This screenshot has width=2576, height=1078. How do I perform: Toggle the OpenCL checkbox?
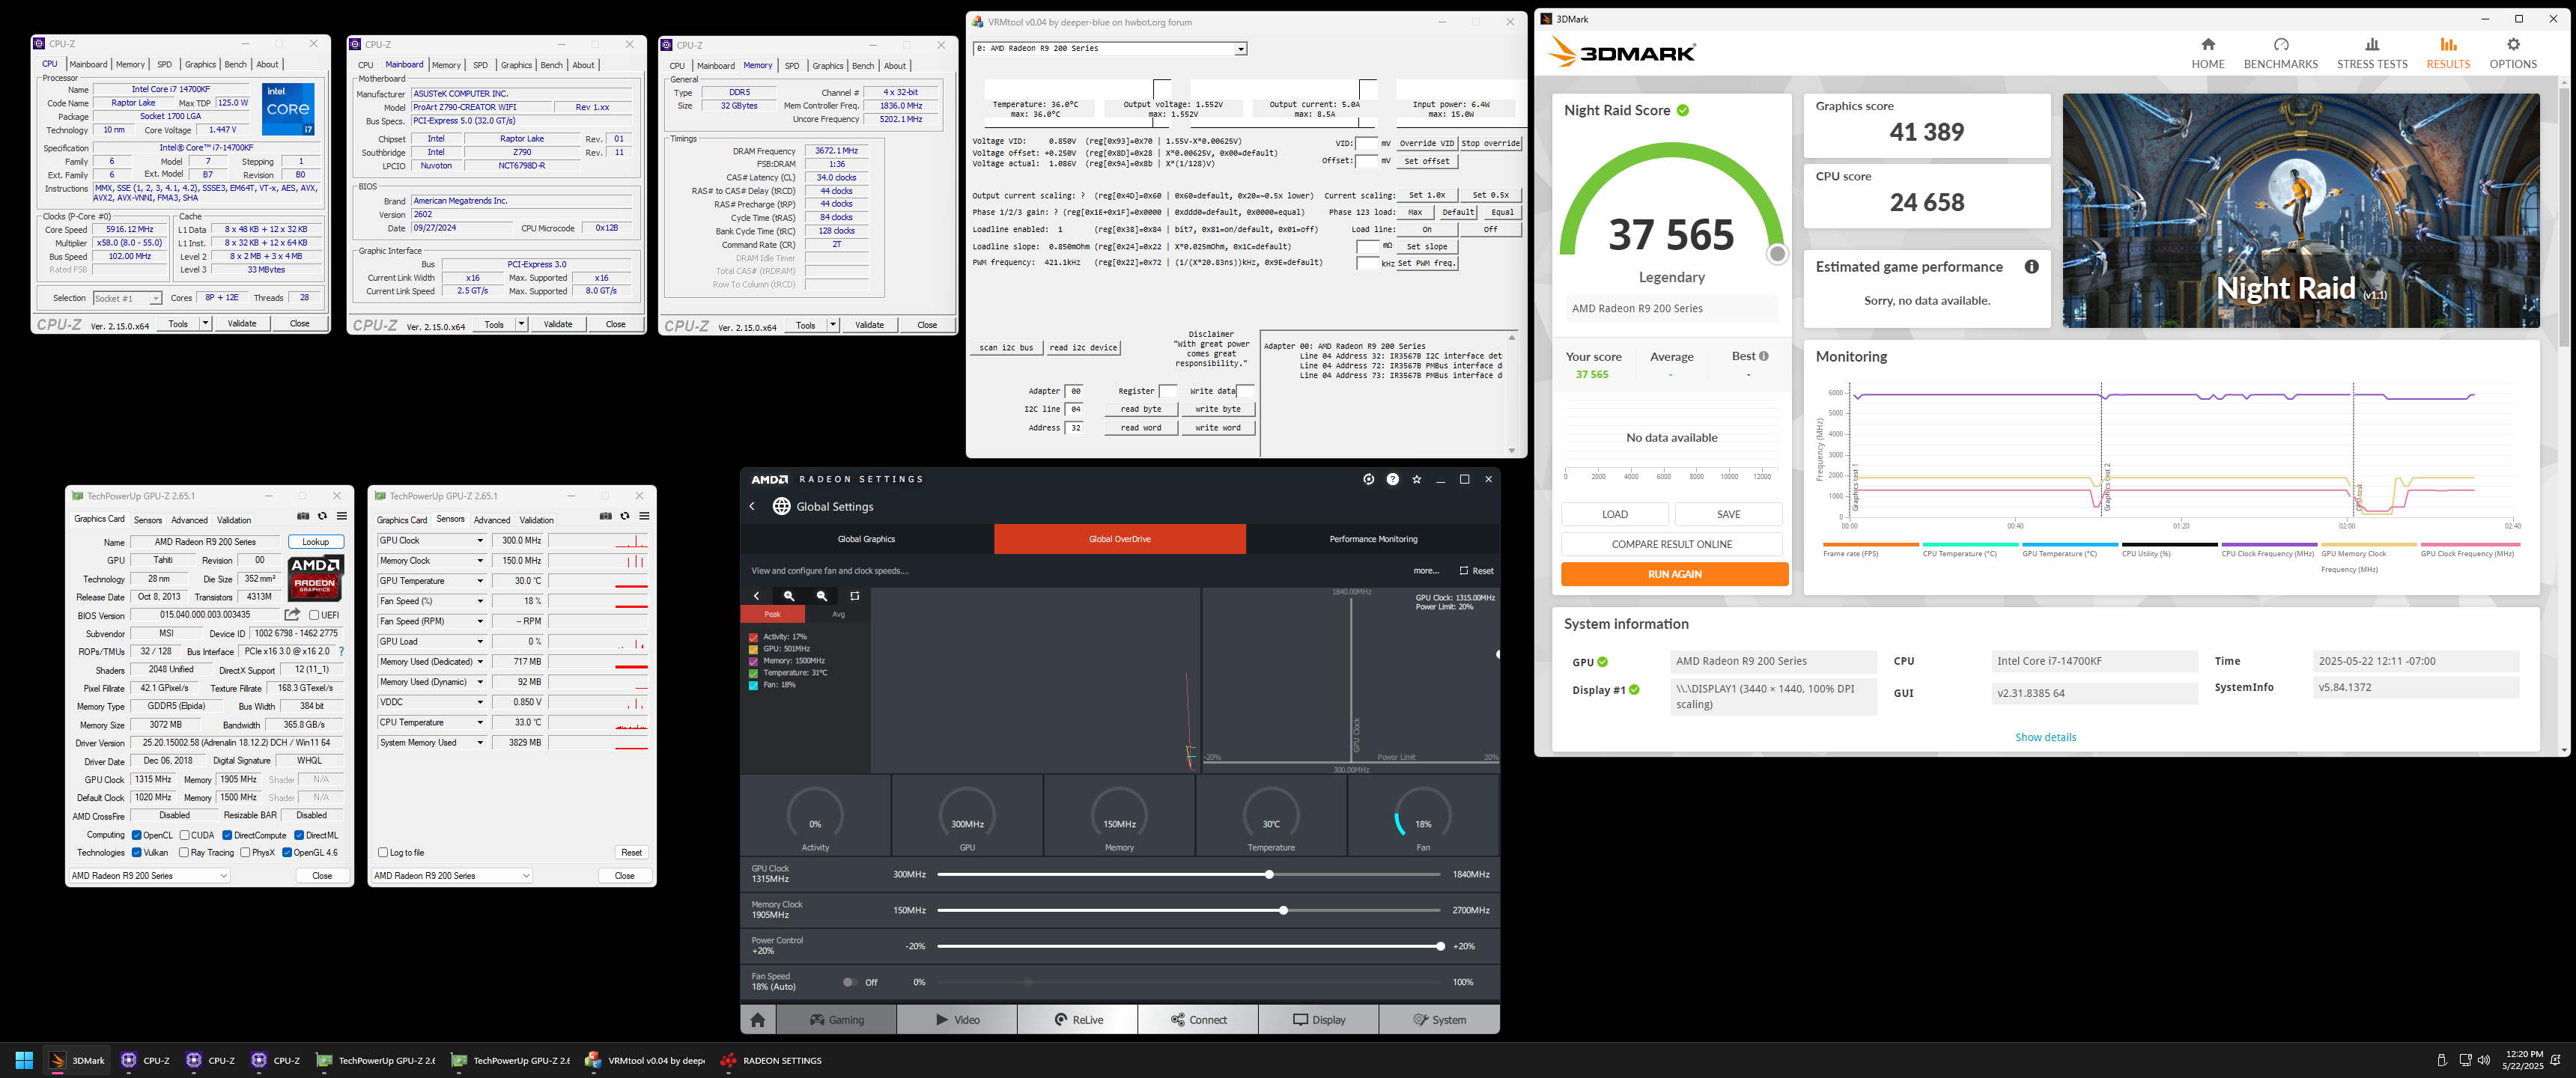coord(136,835)
